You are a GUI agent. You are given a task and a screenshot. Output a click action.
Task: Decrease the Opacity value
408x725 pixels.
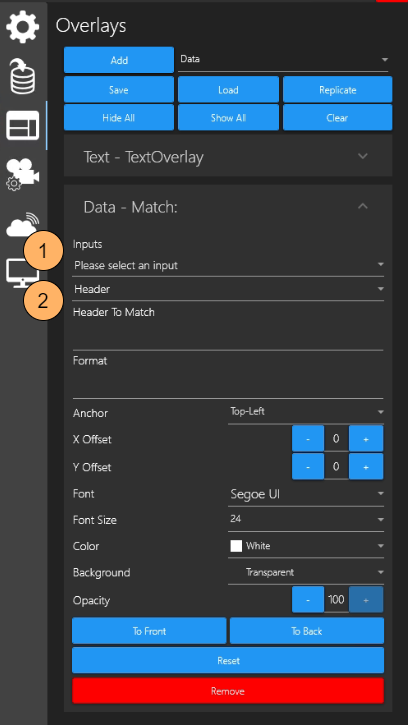pyautogui.click(x=308, y=600)
